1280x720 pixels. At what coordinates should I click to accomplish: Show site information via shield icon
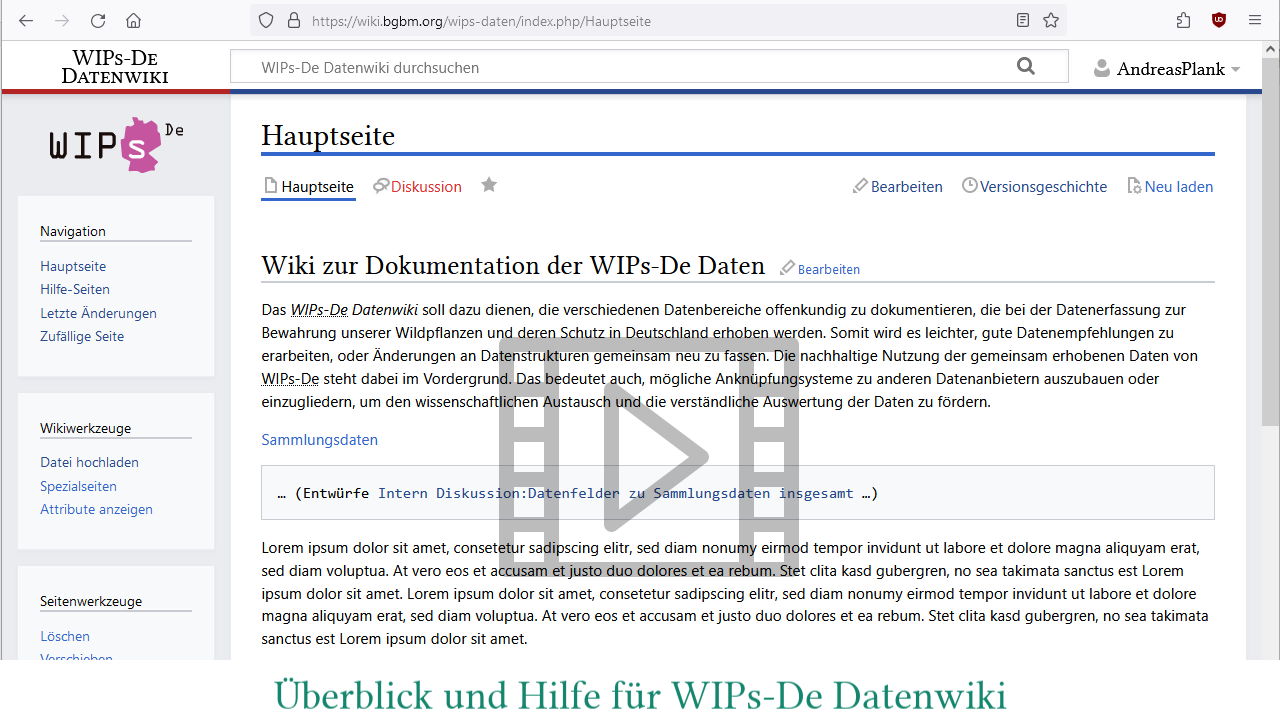pos(265,20)
